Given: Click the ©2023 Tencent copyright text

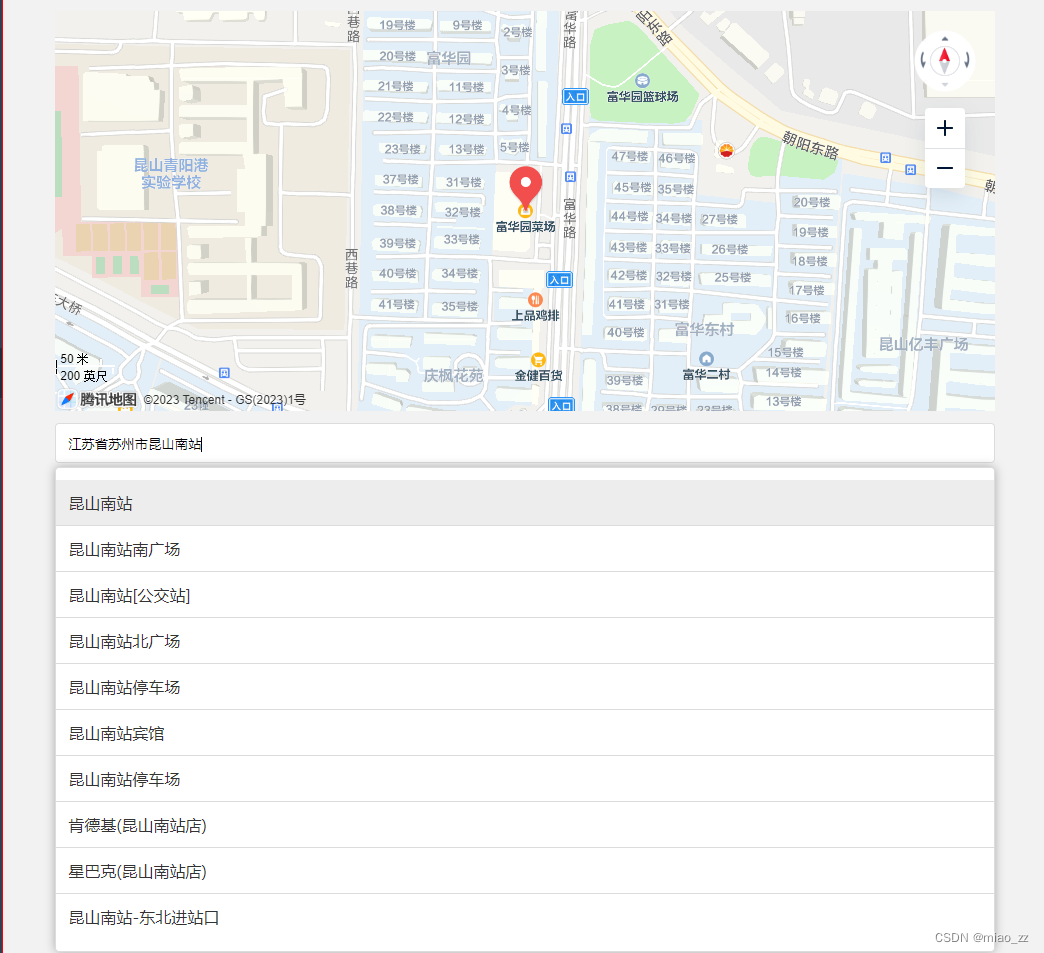Looking at the screenshot, I should [x=224, y=400].
